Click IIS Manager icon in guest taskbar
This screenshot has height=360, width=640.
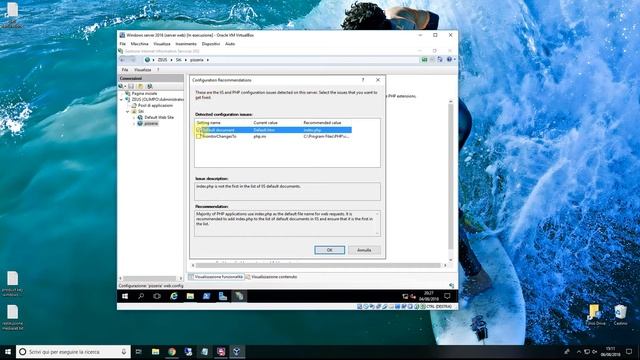click(239, 296)
